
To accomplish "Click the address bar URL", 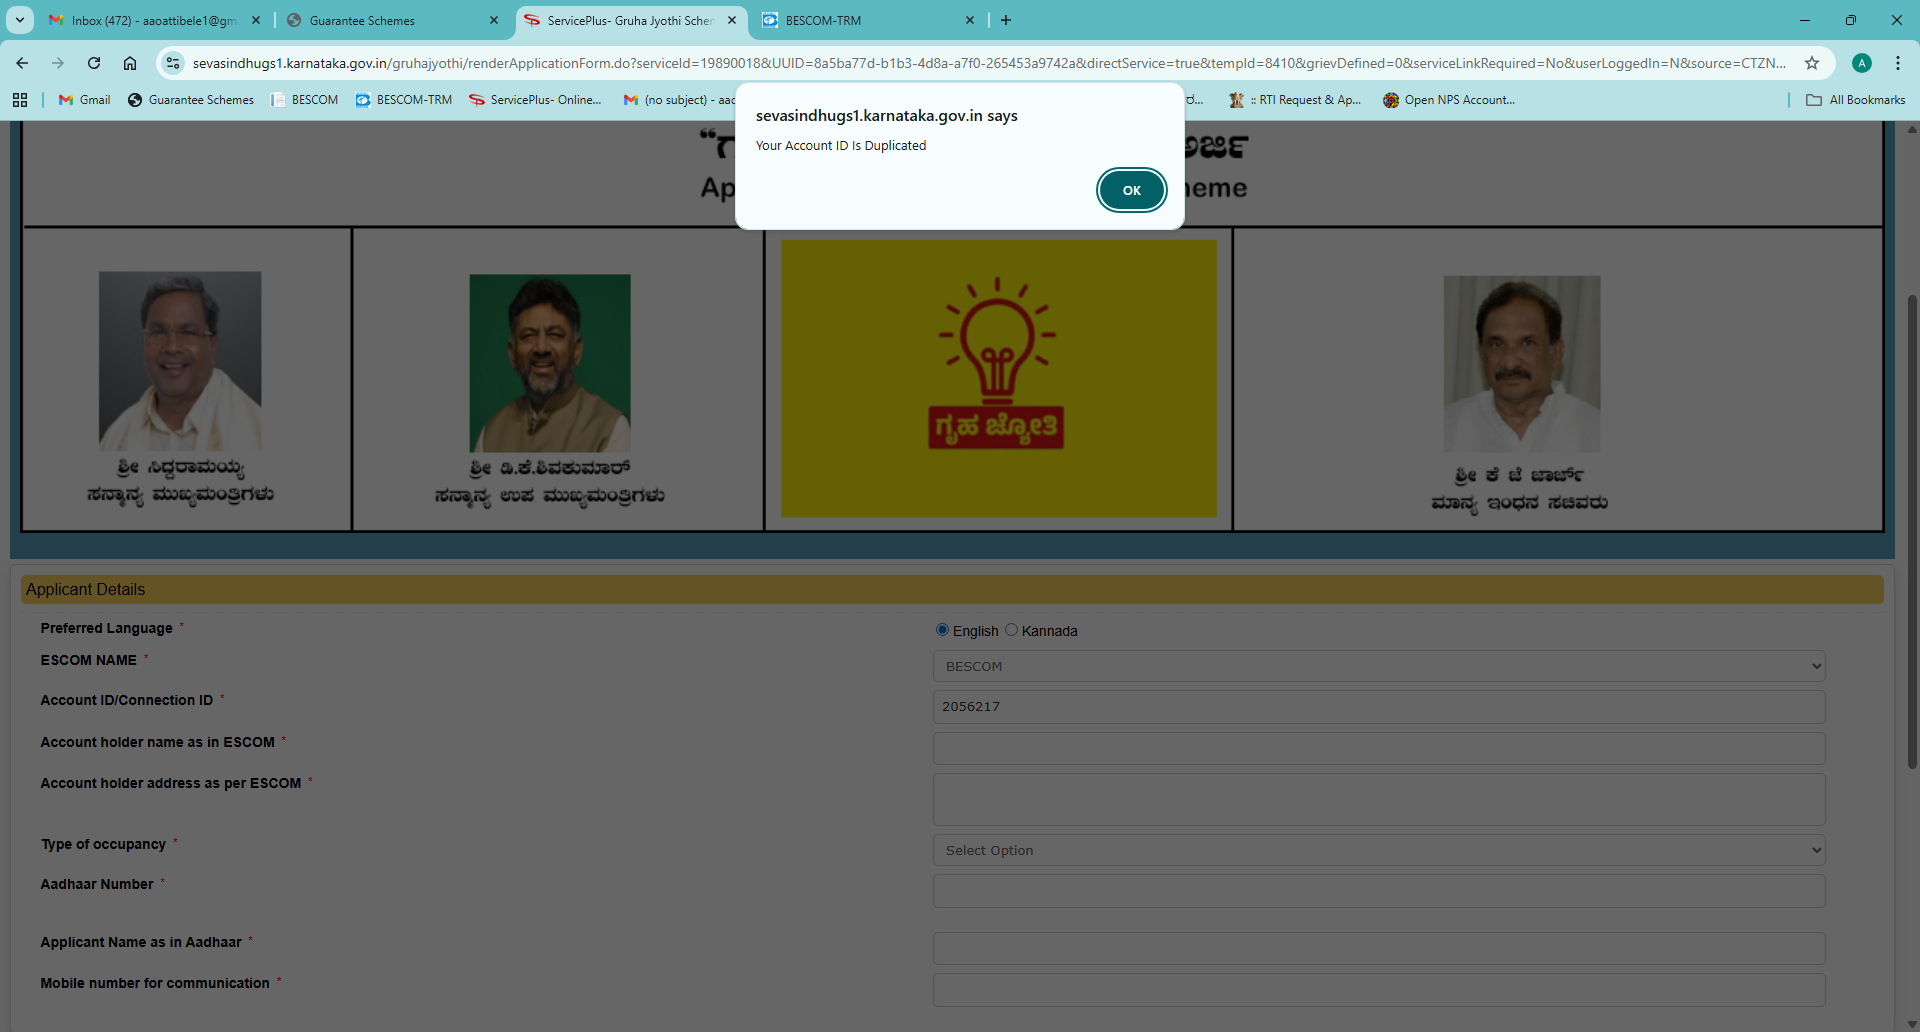I will (x=988, y=63).
